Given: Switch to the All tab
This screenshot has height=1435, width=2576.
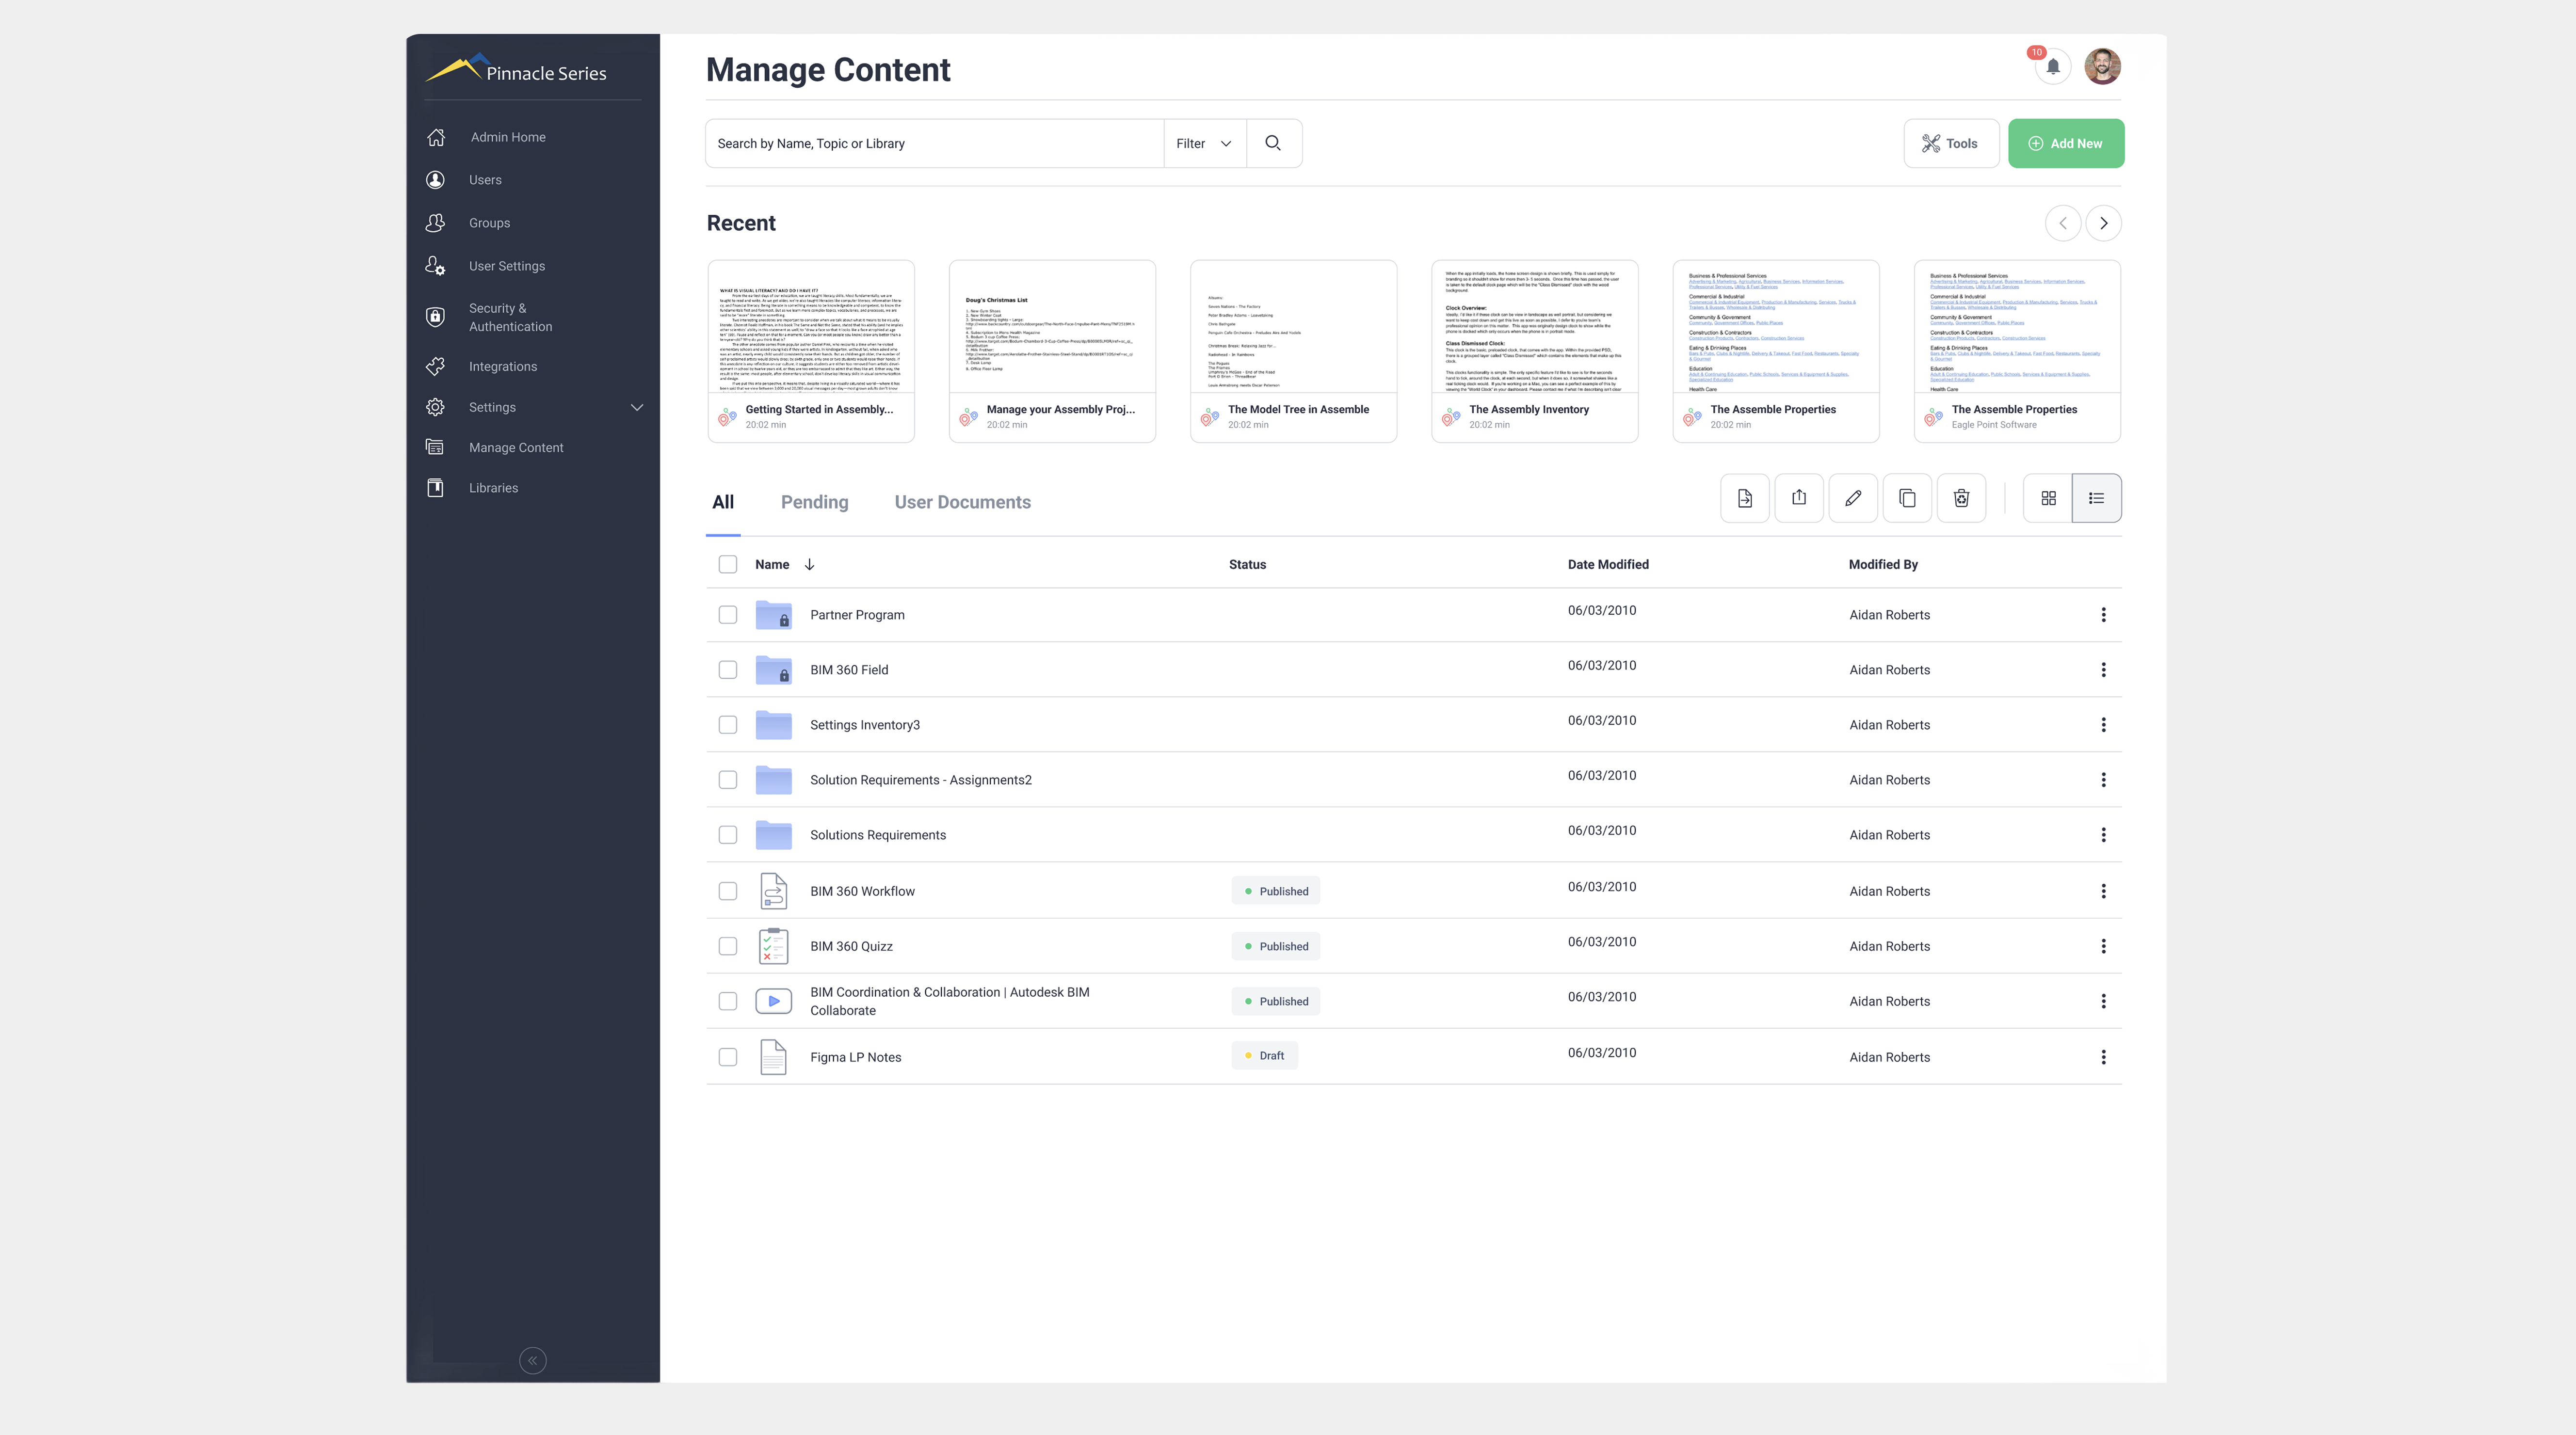Looking at the screenshot, I should [x=723, y=502].
